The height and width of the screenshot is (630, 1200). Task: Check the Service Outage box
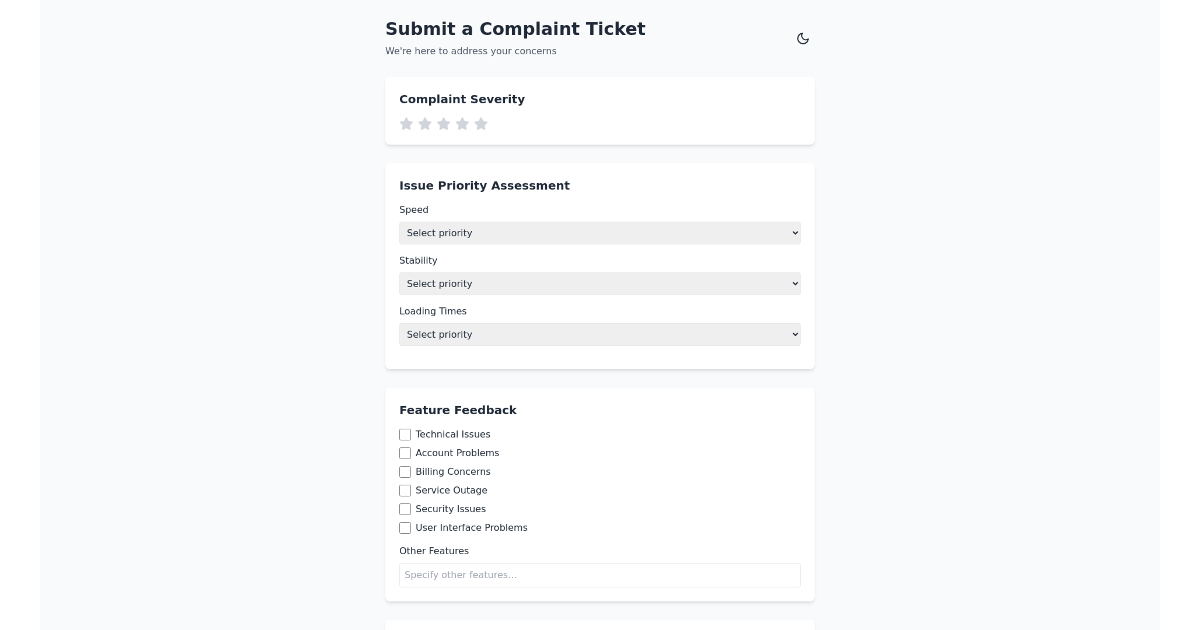tap(405, 490)
